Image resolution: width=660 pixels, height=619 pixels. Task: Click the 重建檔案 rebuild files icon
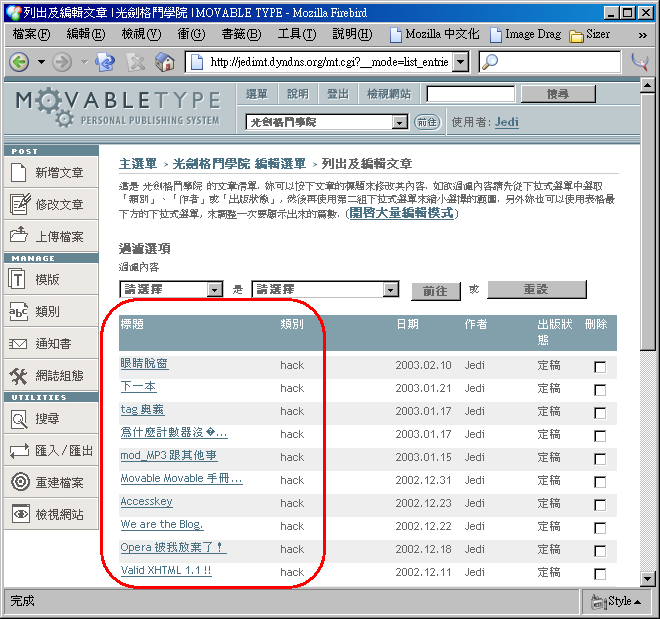(20, 482)
